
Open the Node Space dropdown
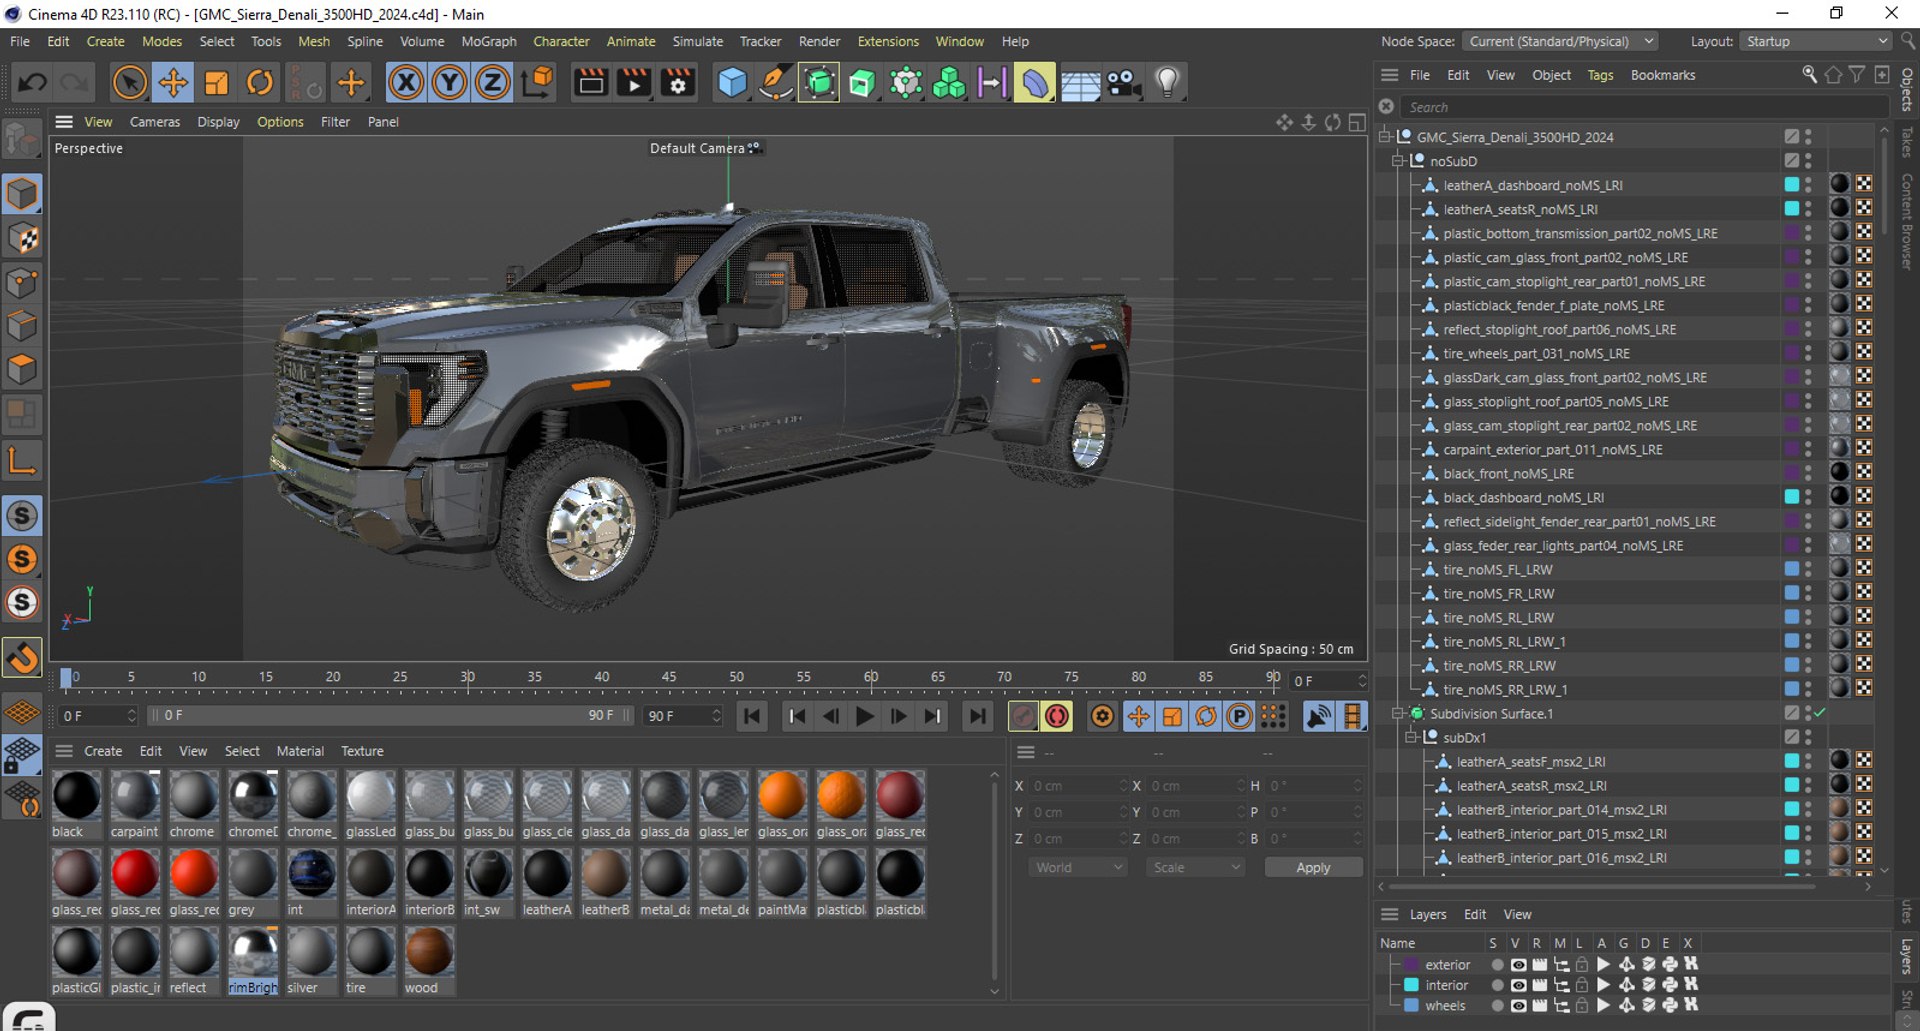click(x=1560, y=41)
